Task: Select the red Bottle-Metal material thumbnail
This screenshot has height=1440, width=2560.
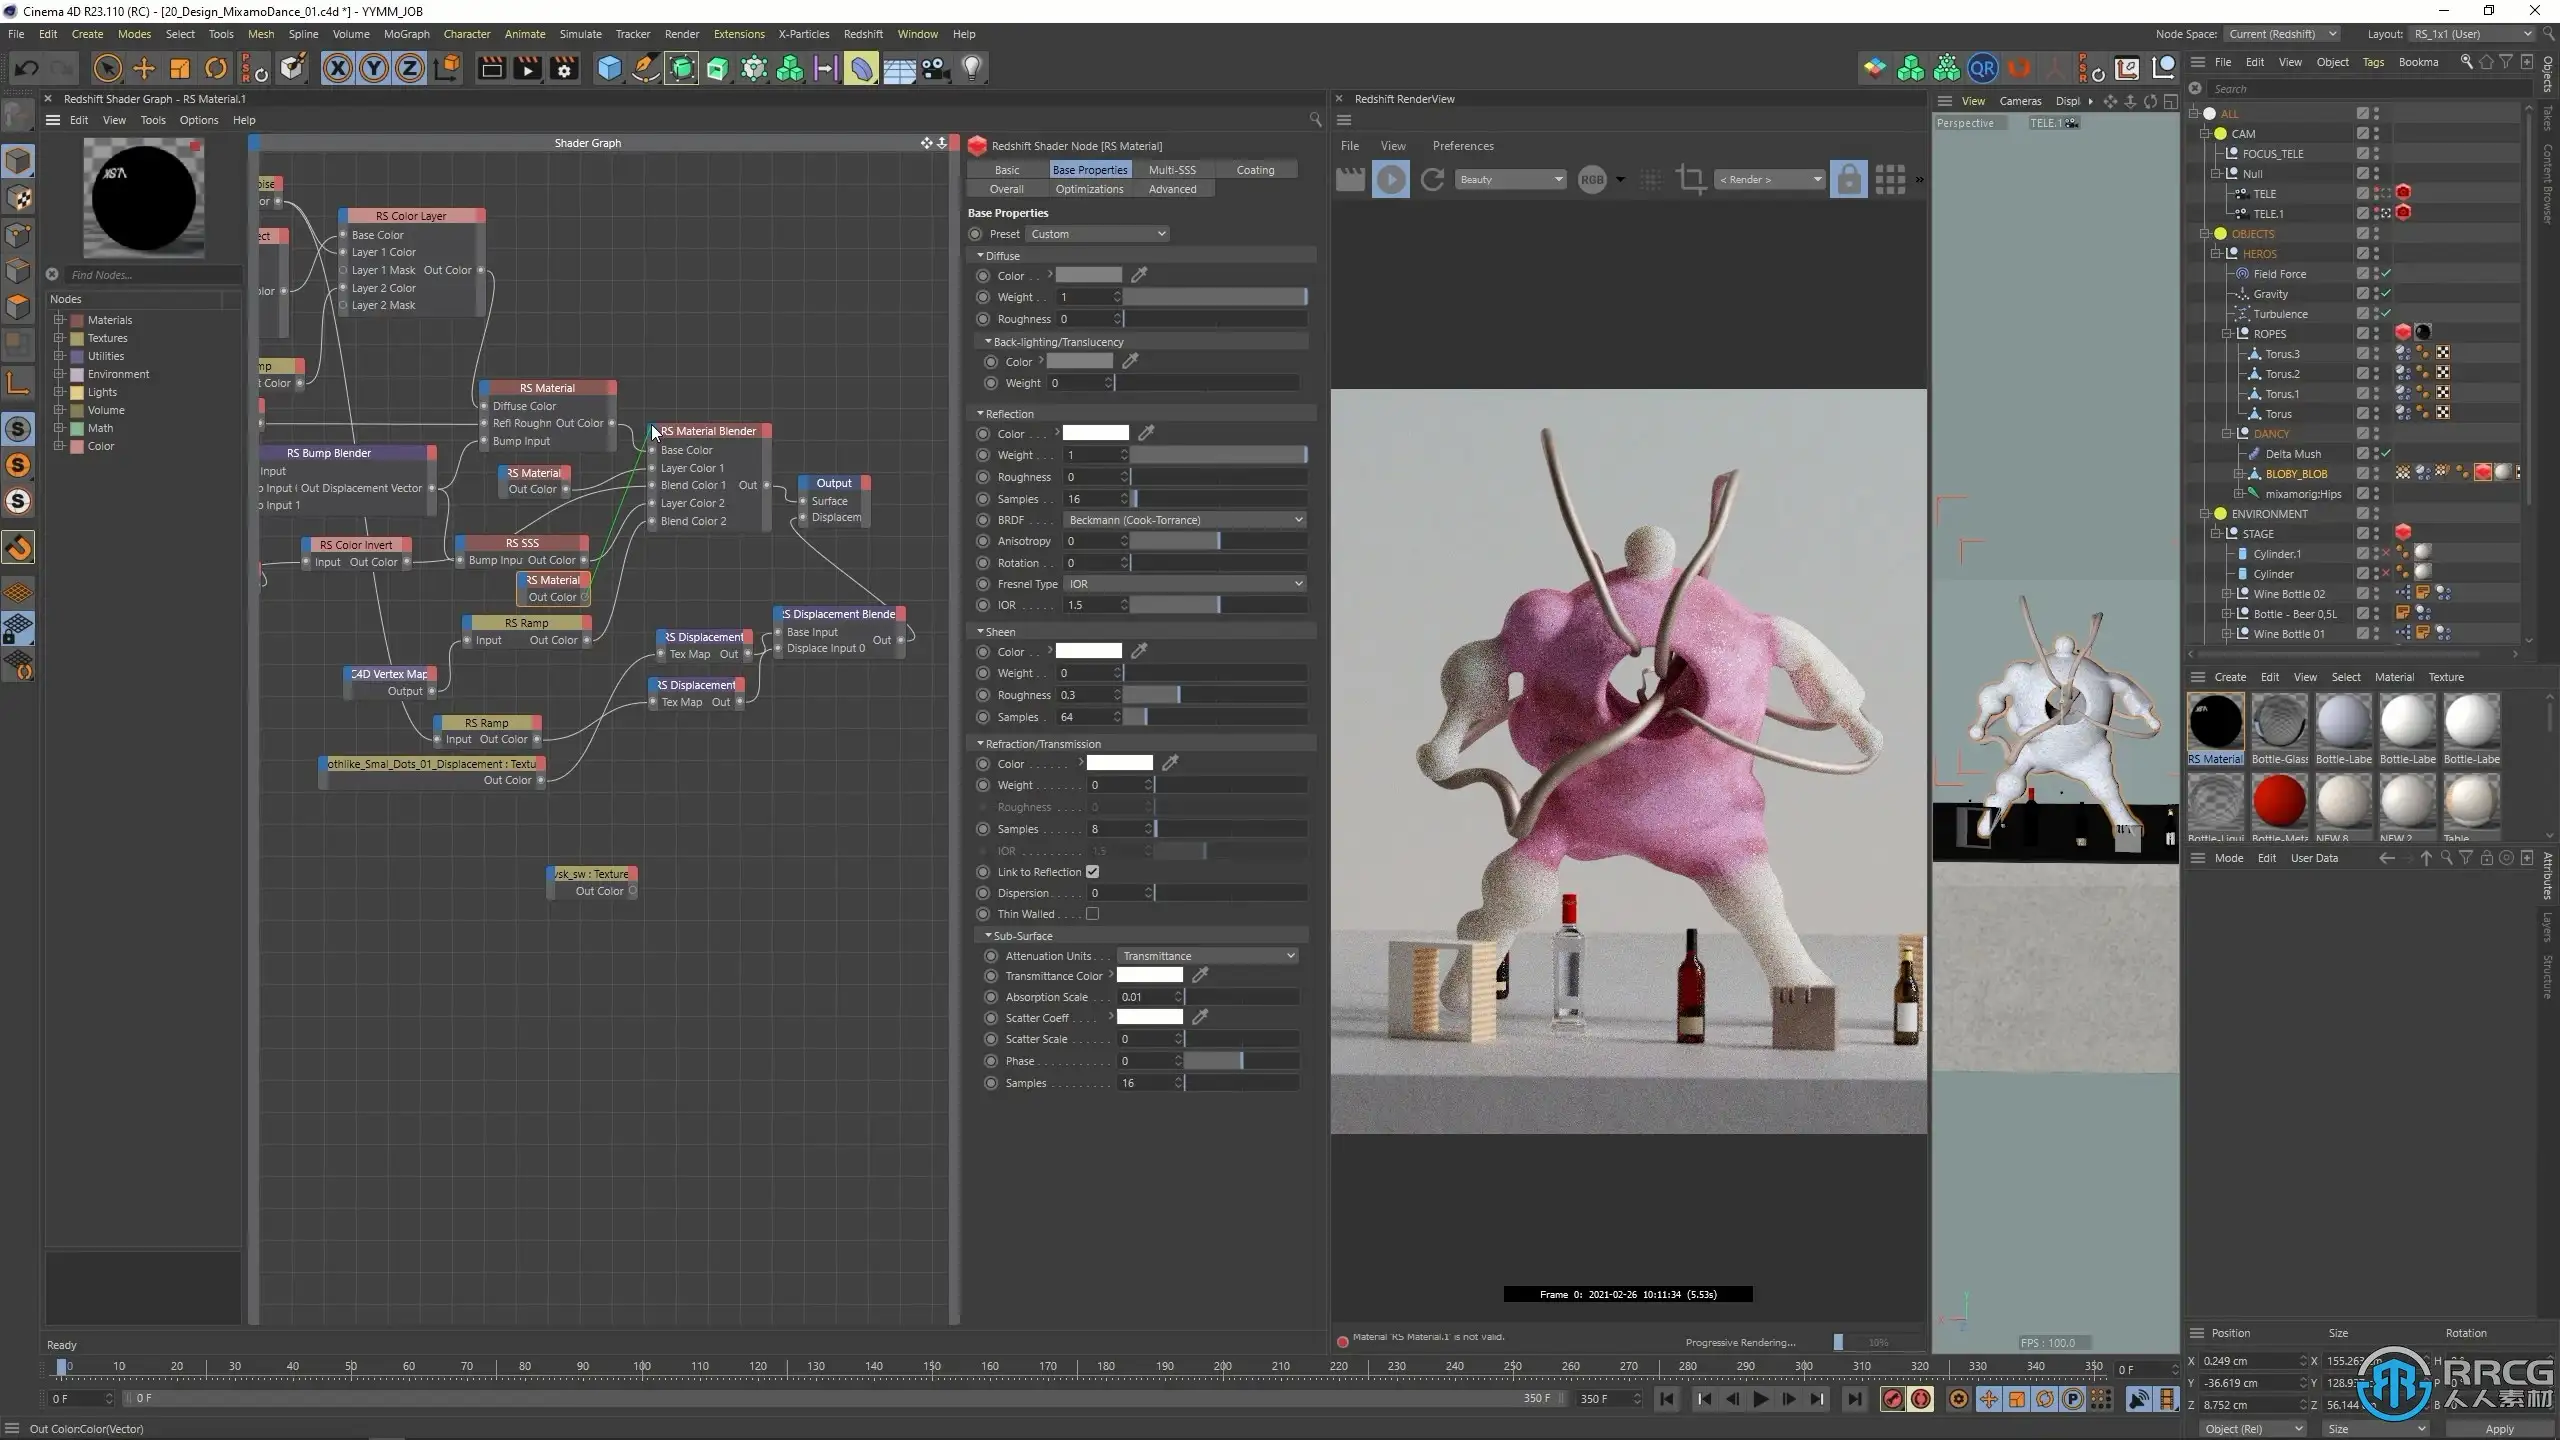Action: pyautogui.click(x=2280, y=801)
